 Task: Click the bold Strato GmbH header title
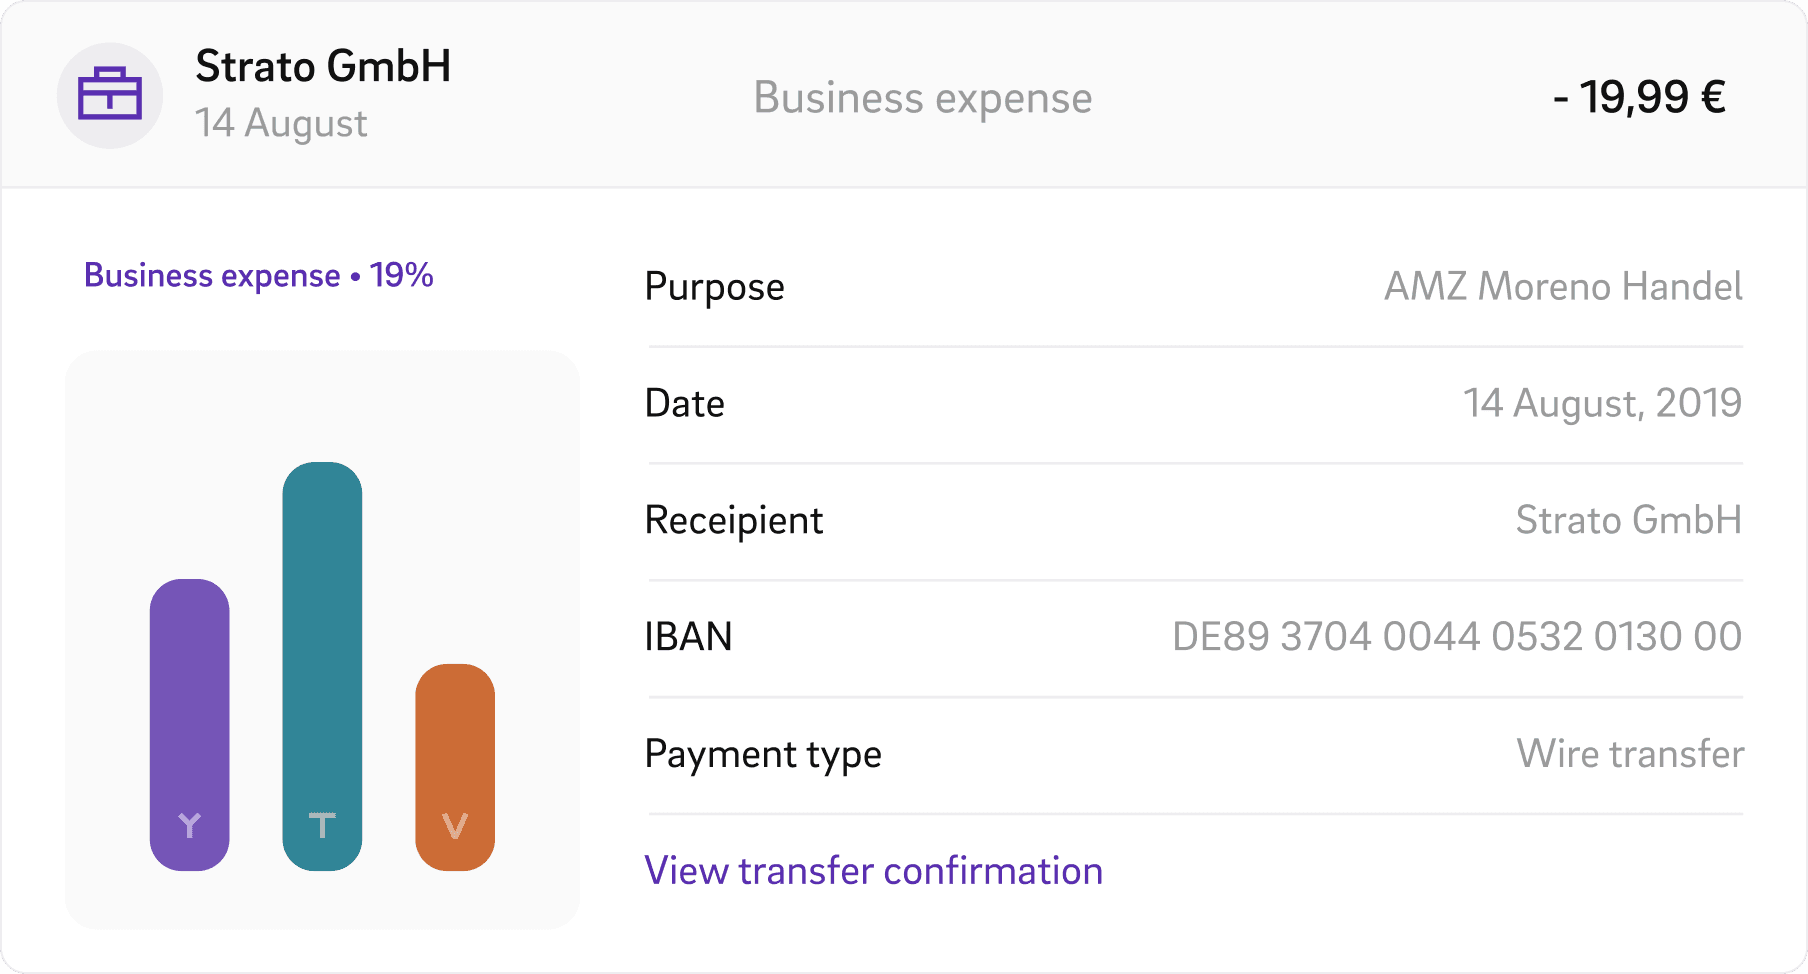pos(323,67)
